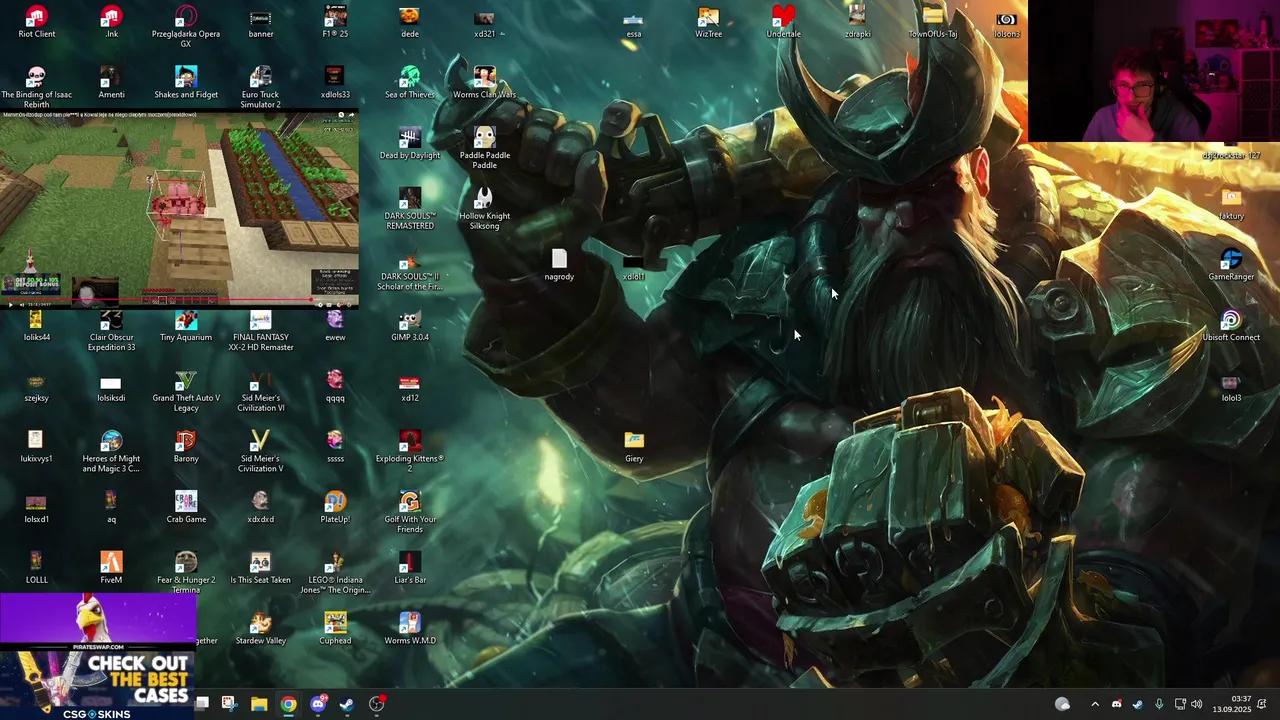Viewport: 1280px width, 720px height.
Task: Open the PlateUp! shortcut
Action: [x=335, y=508]
